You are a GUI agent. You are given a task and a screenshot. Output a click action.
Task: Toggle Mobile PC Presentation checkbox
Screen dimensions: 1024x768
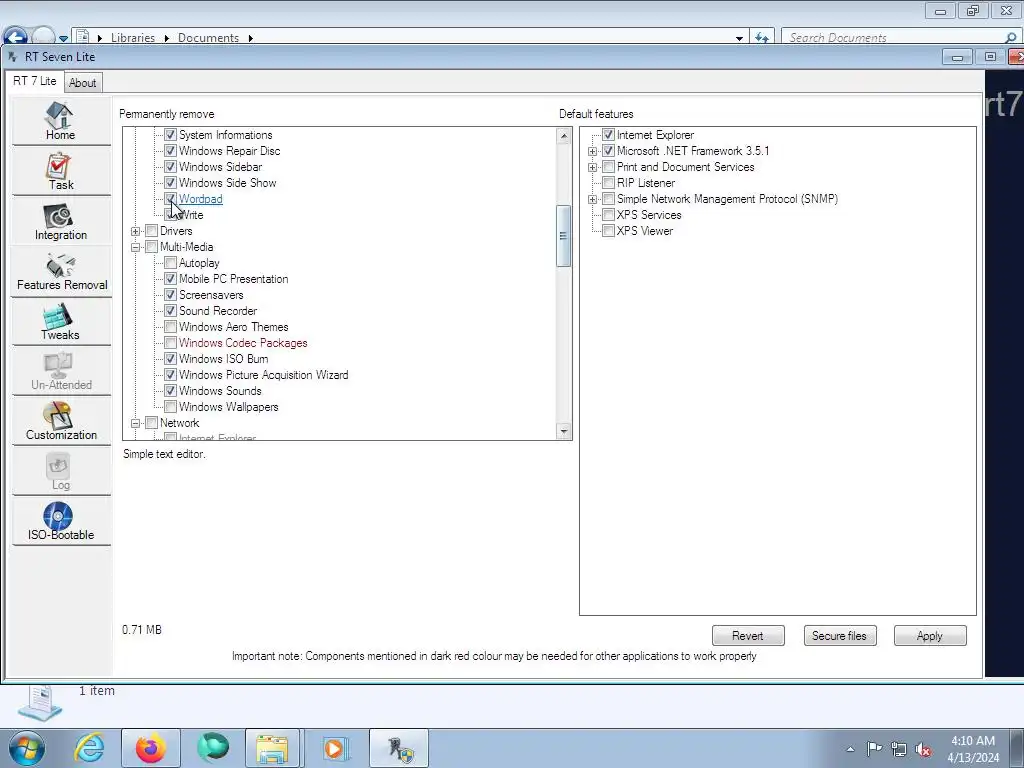170,279
